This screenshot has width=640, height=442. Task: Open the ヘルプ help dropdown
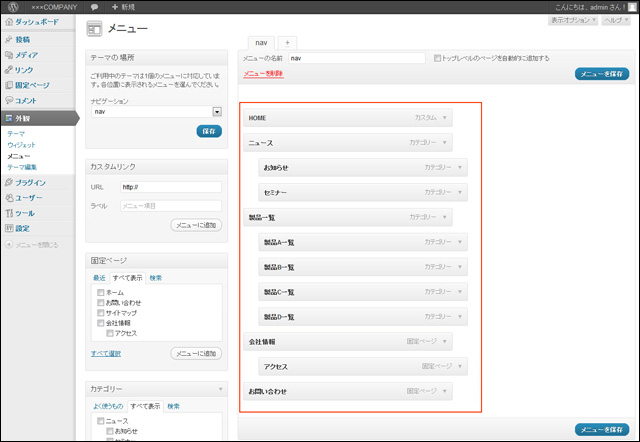tap(616, 20)
